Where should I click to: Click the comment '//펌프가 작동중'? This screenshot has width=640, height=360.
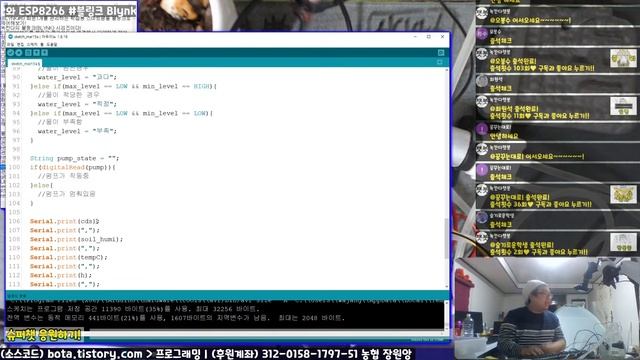click(x=63, y=176)
